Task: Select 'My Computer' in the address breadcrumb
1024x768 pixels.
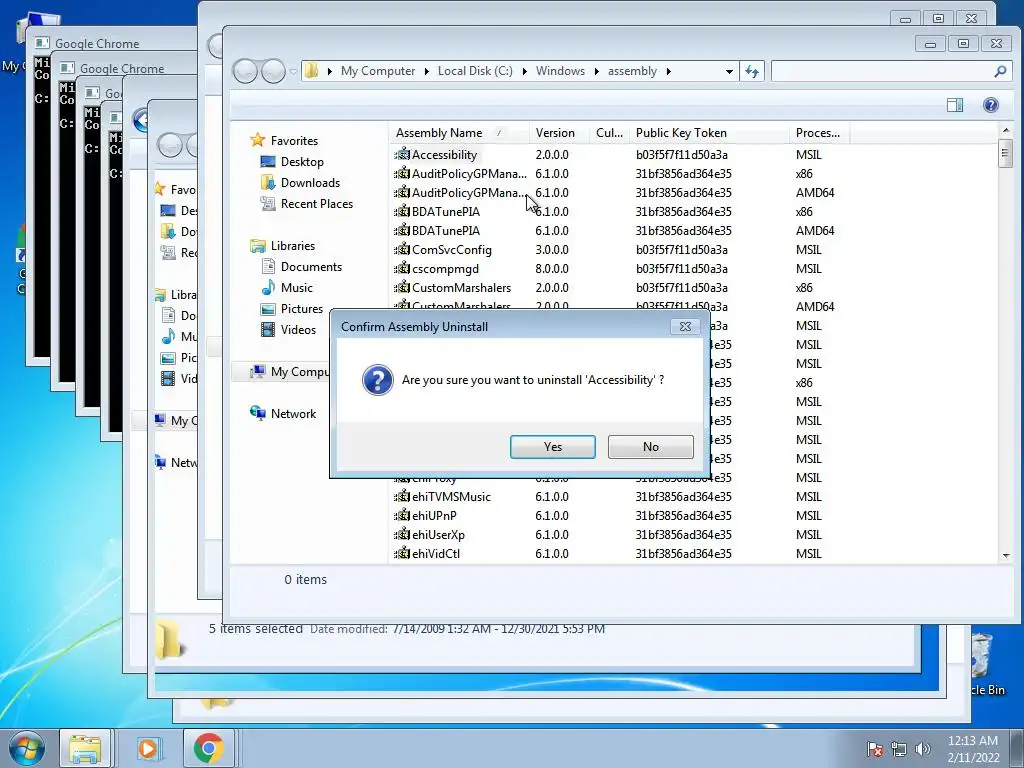Action: [x=377, y=71]
